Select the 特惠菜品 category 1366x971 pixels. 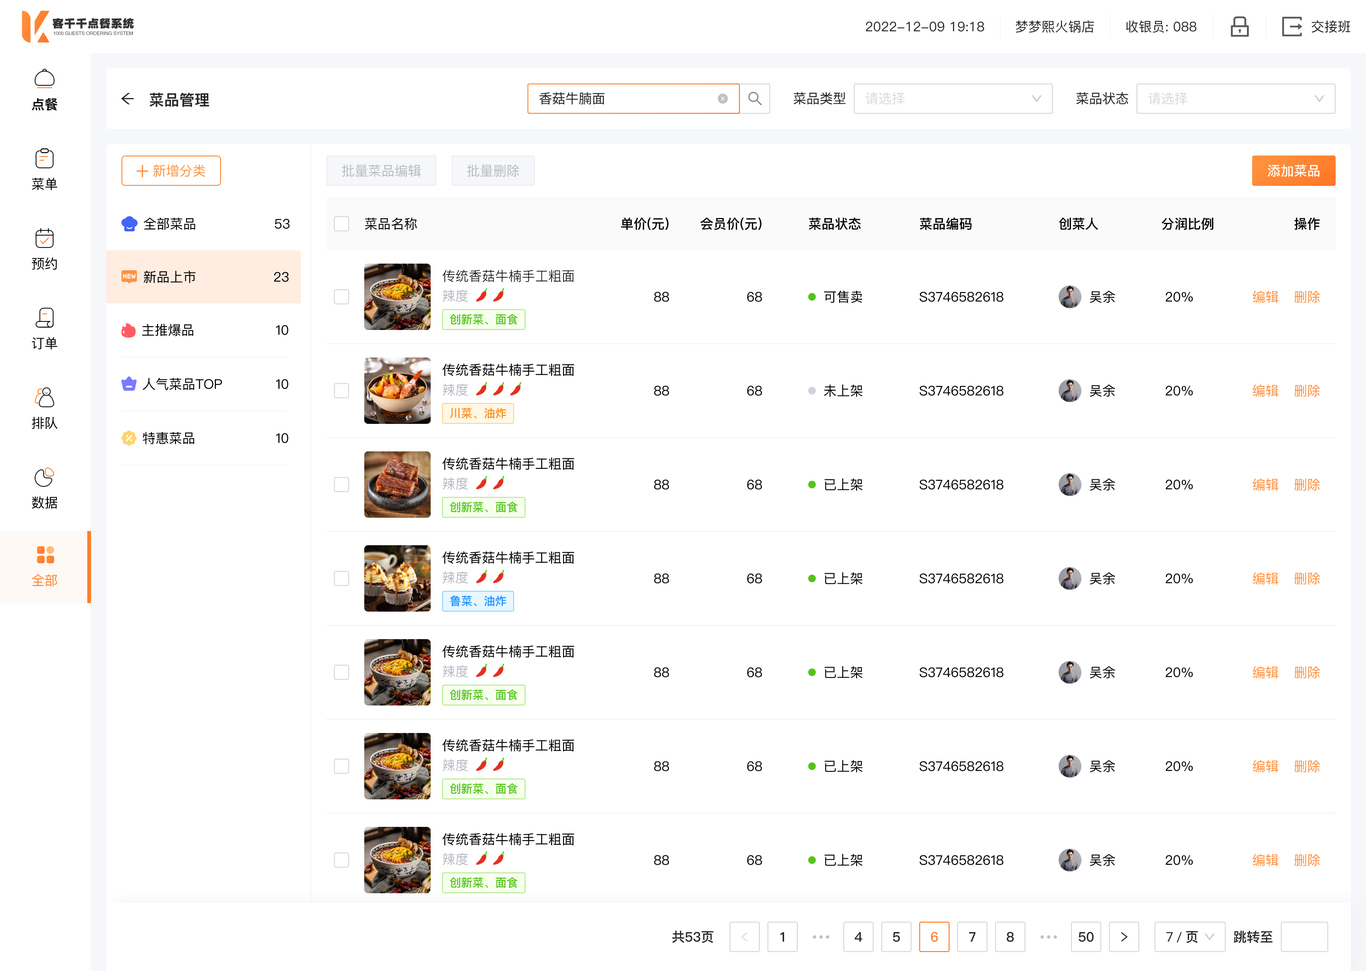click(x=204, y=438)
